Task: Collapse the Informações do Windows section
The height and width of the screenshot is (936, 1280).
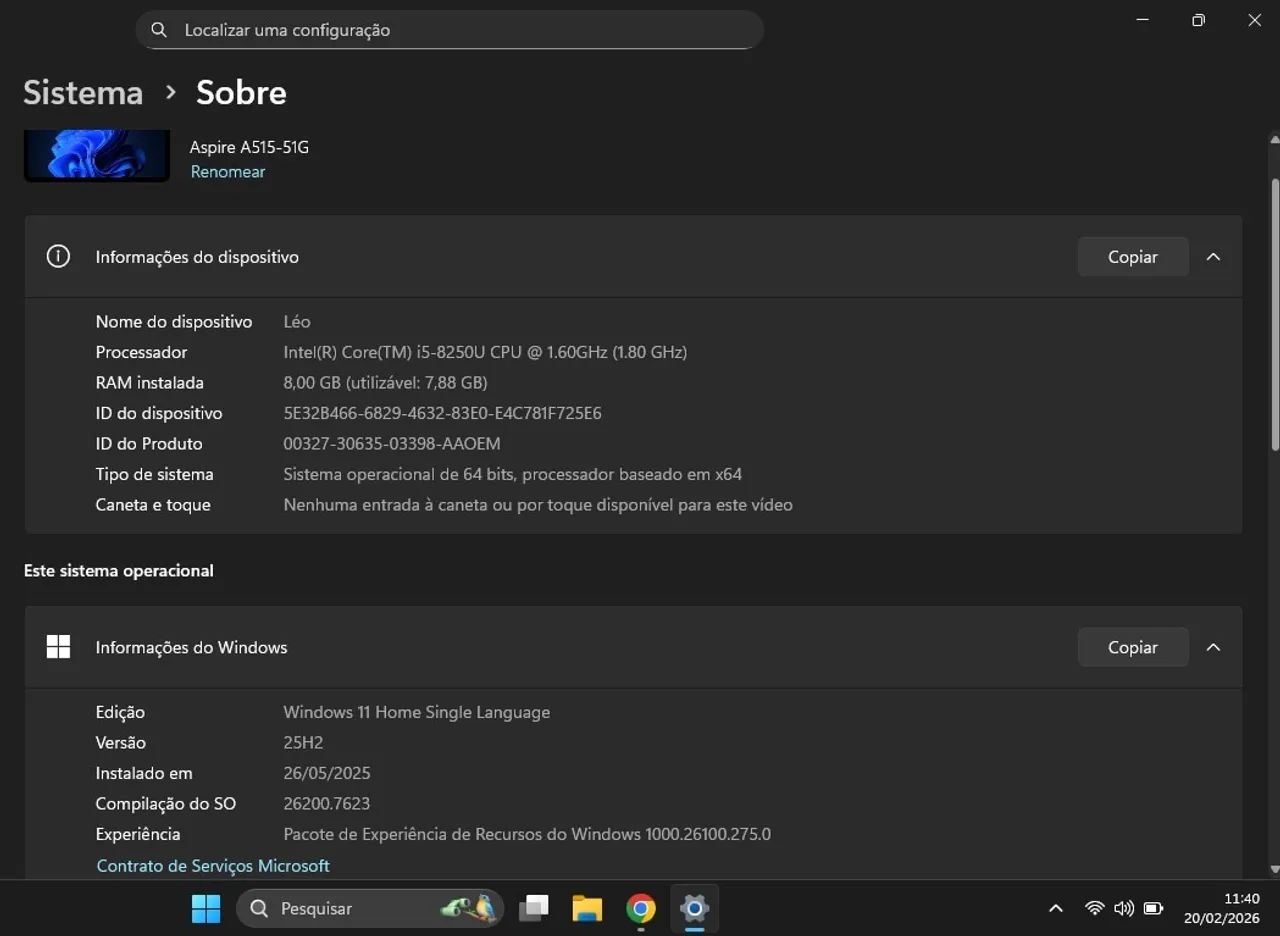Action: (x=1213, y=647)
